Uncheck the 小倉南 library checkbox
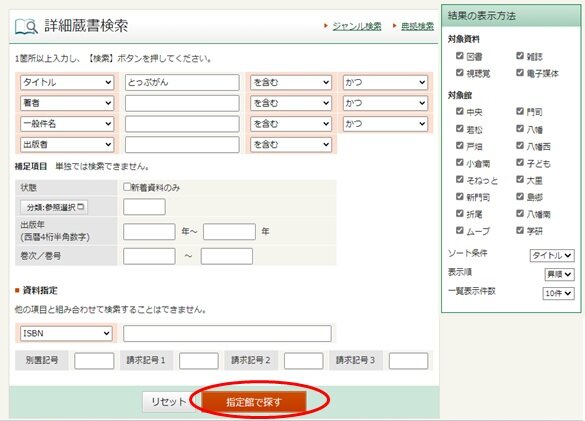This screenshot has height=421, width=585. click(x=460, y=162)
